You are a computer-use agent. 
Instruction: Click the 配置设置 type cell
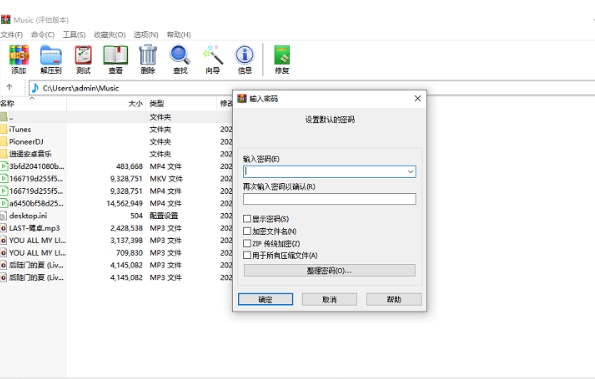(164, 215)
